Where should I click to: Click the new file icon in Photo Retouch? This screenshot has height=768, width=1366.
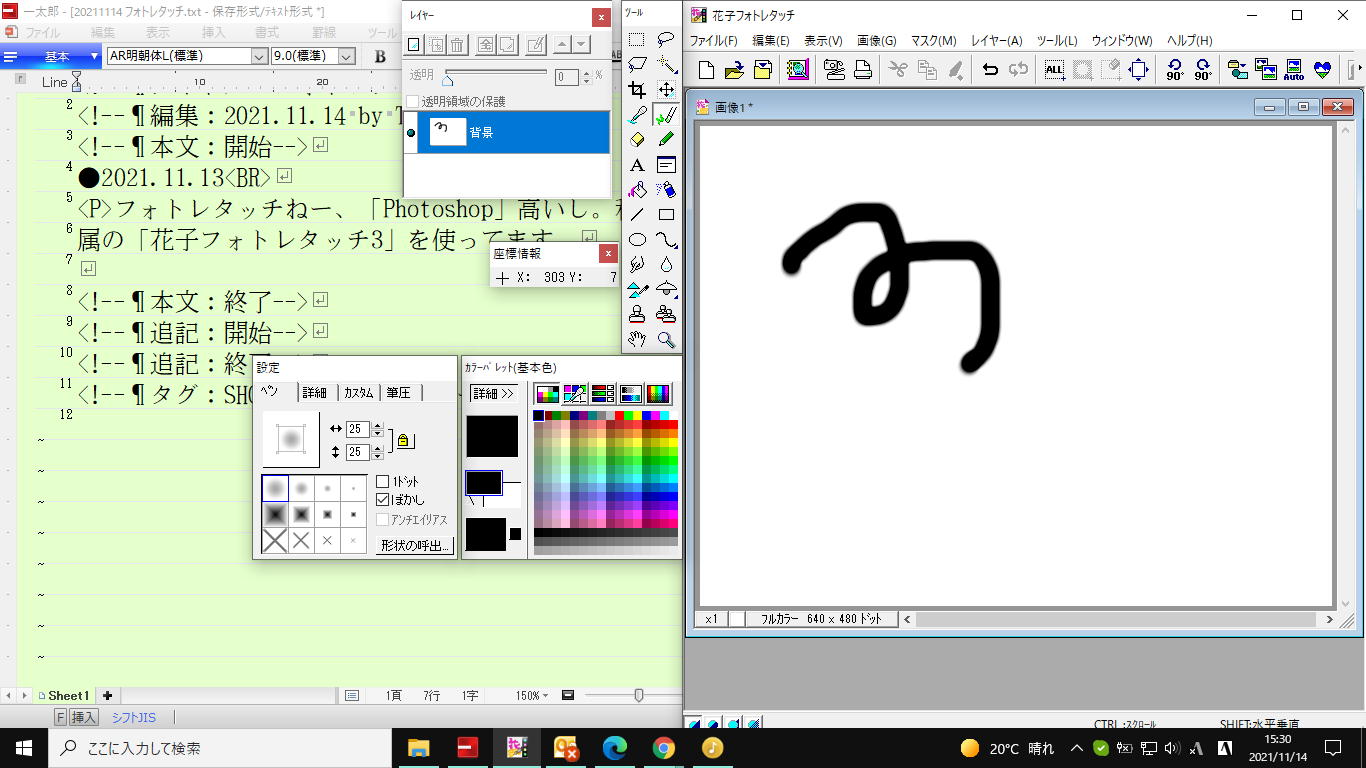pos(706,70)
